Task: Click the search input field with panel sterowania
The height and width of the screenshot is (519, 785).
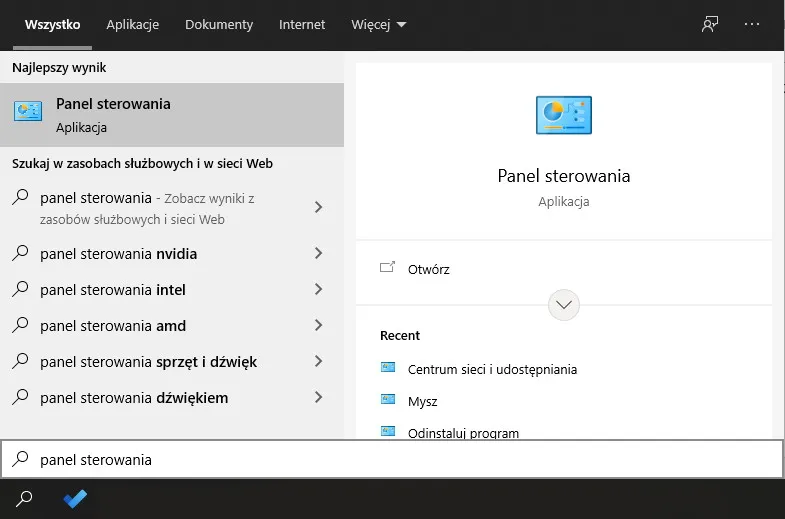Action: (x=400, y=460)
